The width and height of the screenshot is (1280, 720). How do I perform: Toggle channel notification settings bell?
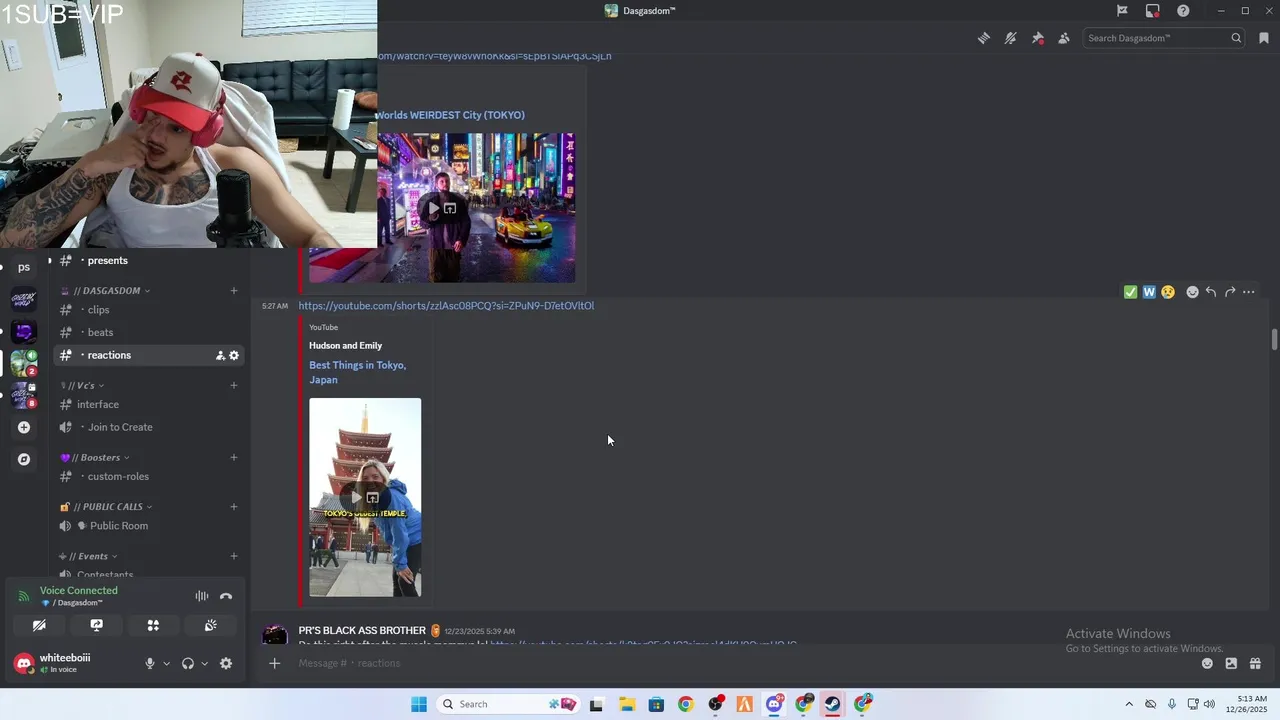click(x=1011, y=38)
